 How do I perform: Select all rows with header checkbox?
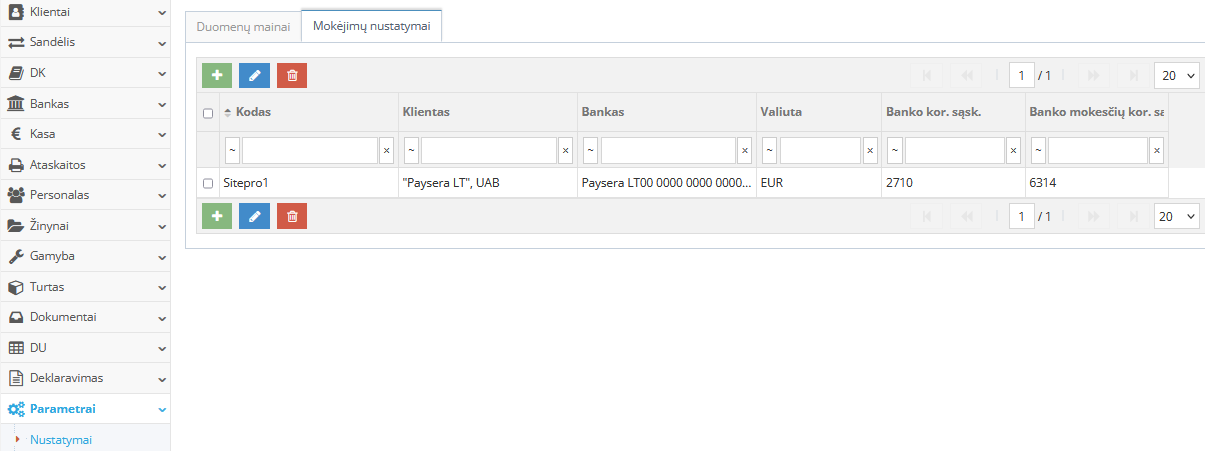coord(208,113)
